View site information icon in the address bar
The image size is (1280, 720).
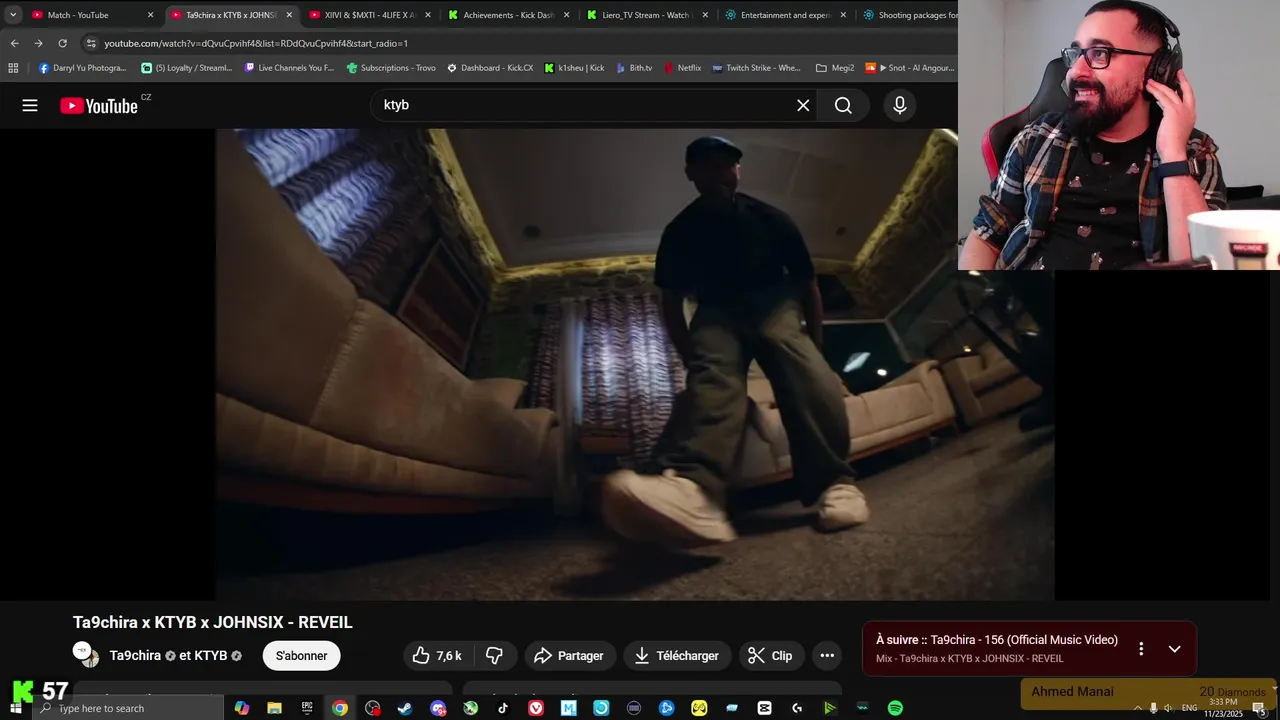pos(91,43)
